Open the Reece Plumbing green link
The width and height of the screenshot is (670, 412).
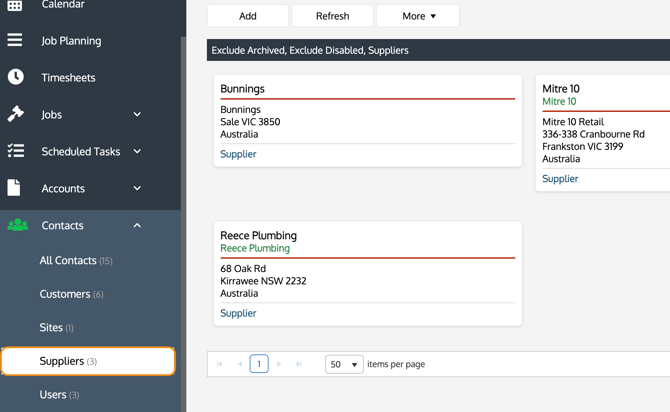[x=255, y=249]
